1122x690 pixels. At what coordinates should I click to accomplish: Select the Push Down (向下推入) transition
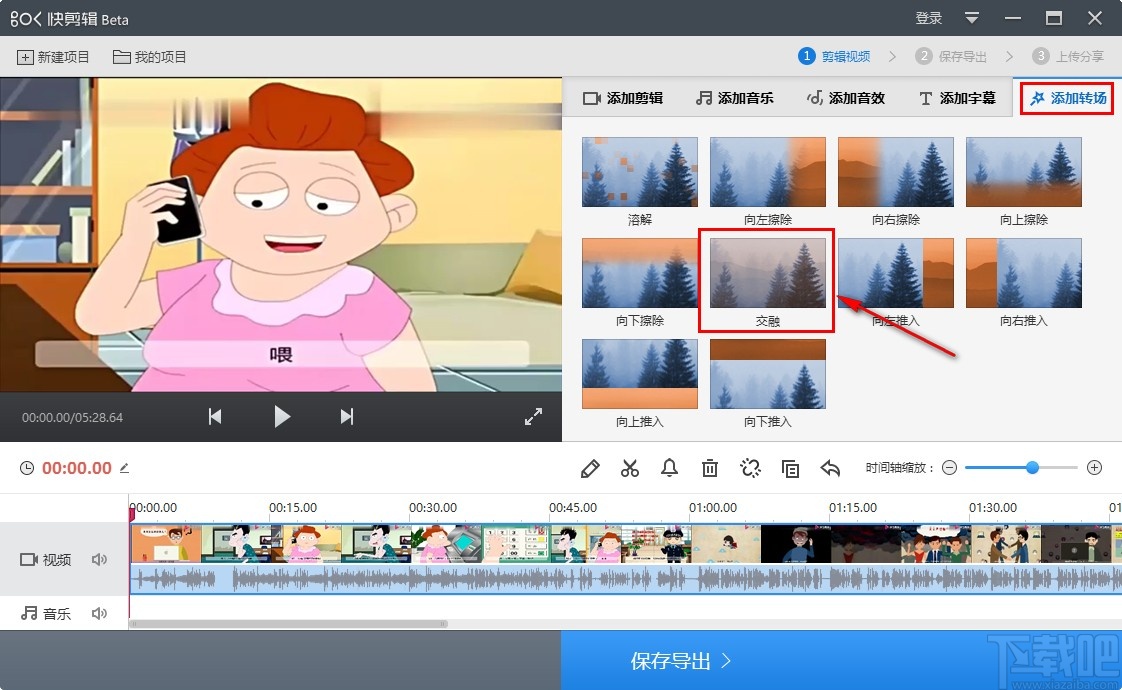tap(768, 374)
